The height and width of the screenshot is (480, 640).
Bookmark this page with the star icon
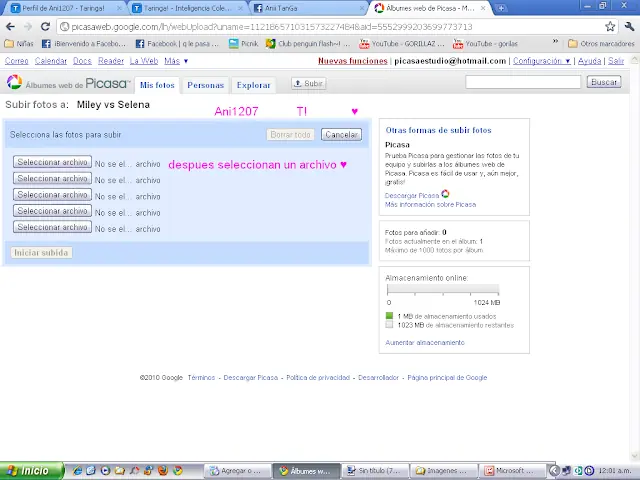click(610, 27)
